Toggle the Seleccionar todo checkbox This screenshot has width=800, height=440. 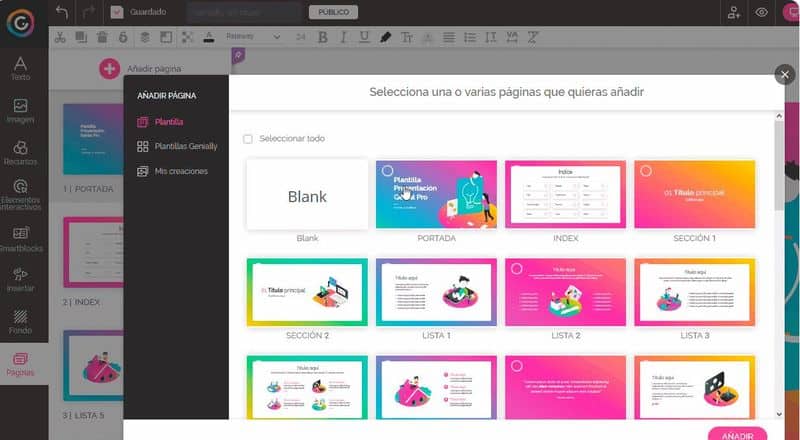(248, 139)
